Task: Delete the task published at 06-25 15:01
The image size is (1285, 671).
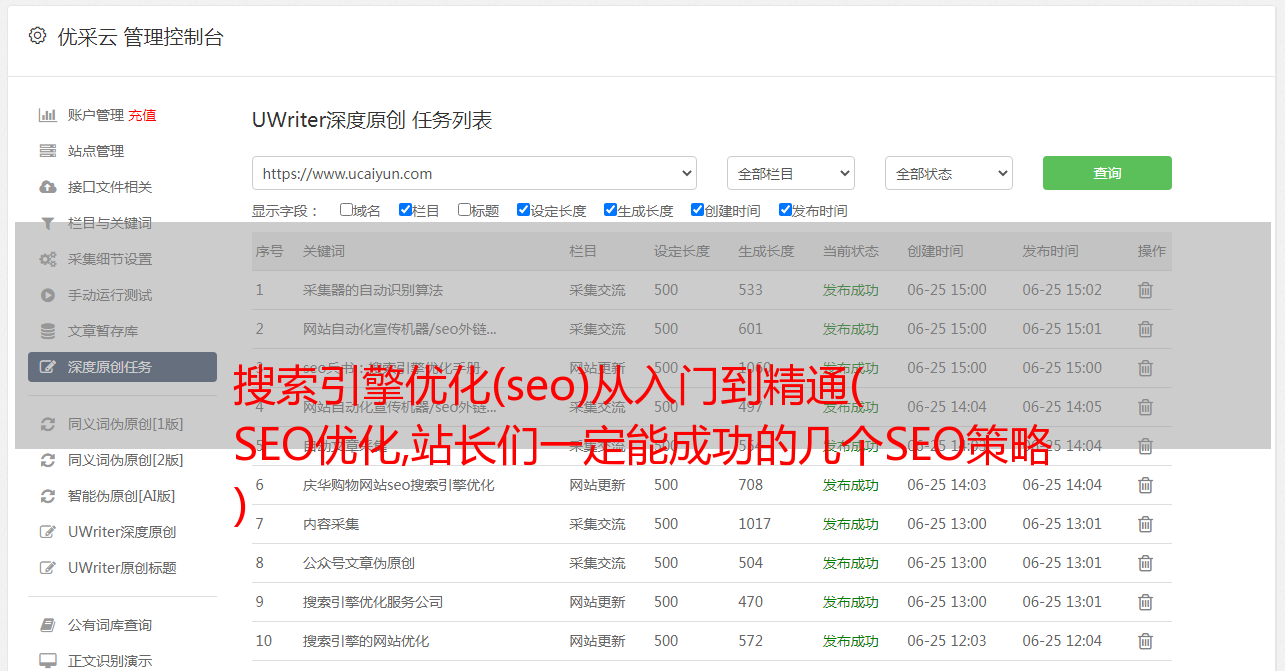Action: pos(1145,329)
